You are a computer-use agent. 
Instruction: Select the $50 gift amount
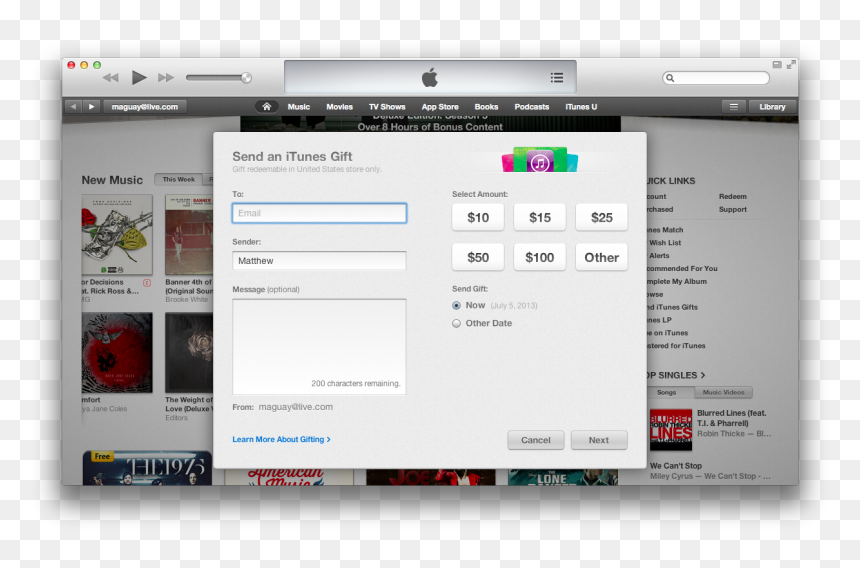[478, 257]
